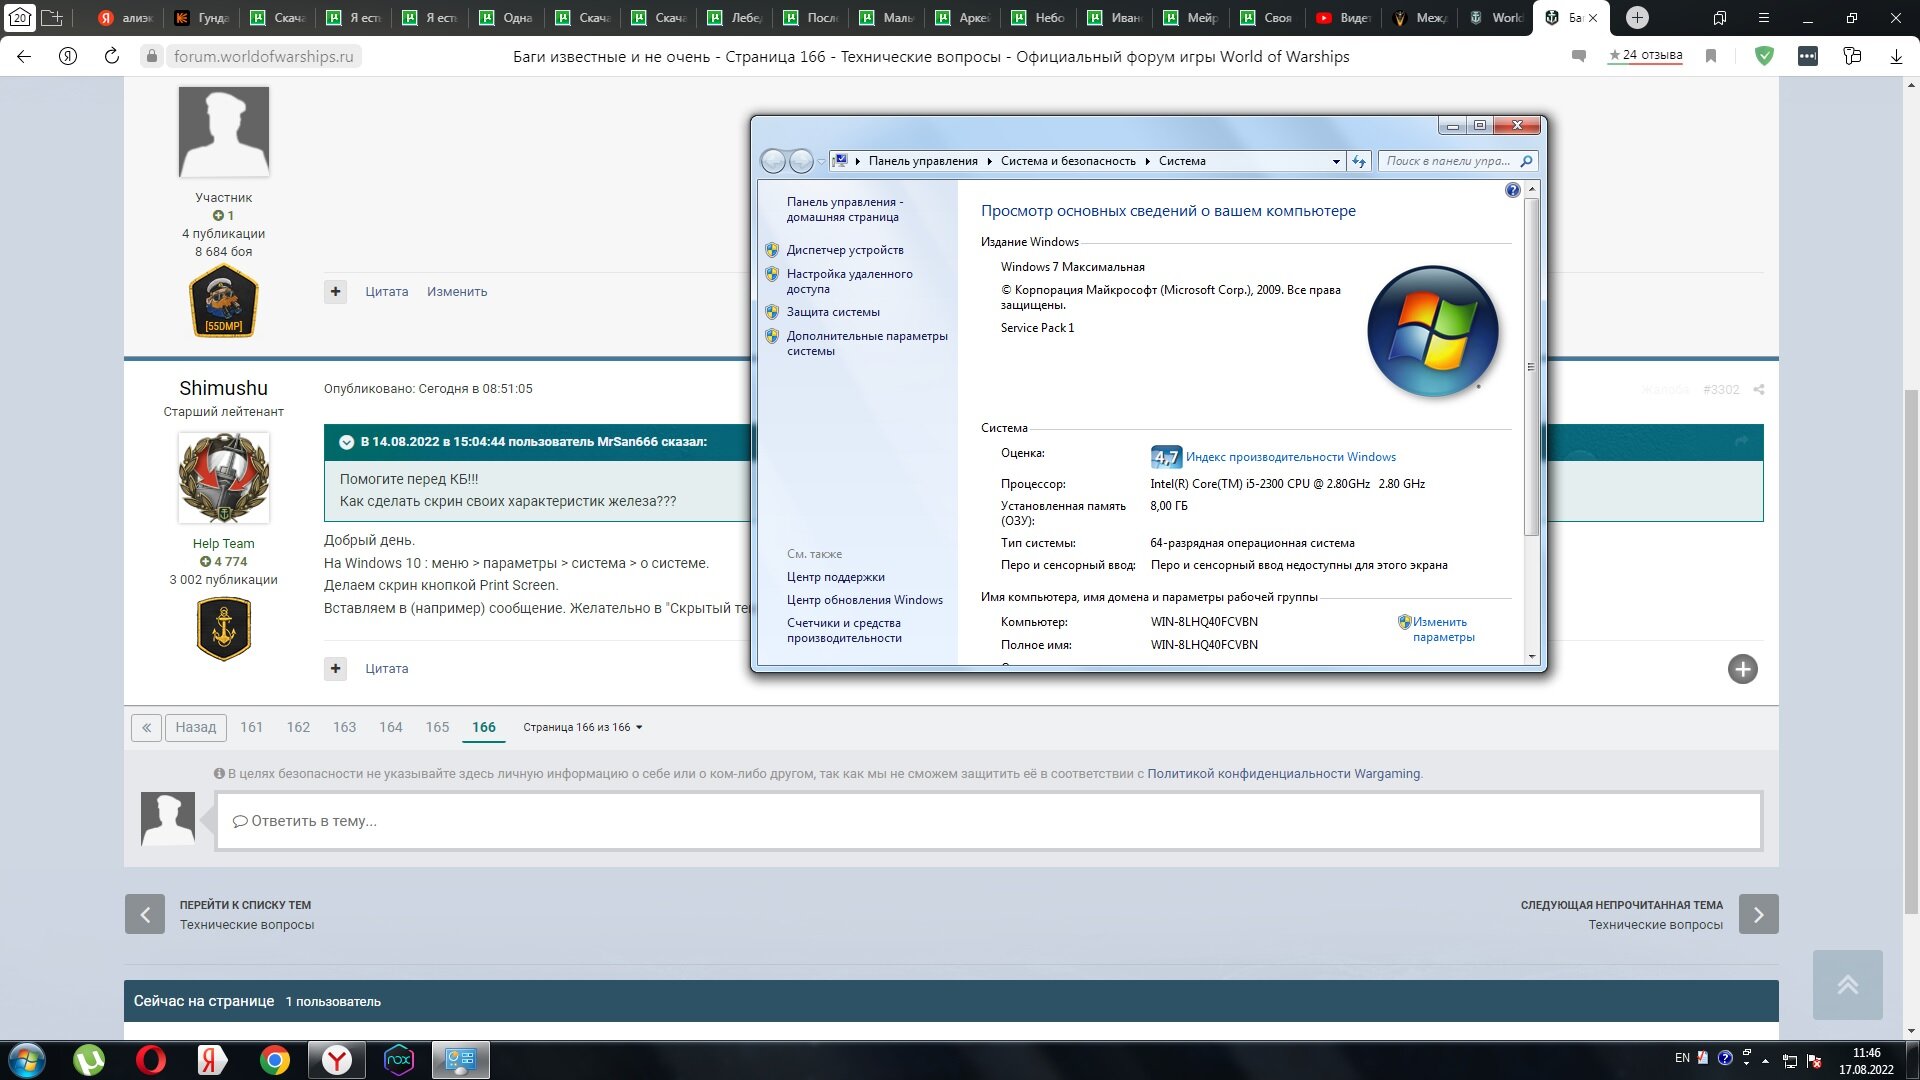Click the plus multiquote button beside Изменить
The height and width of the screenshot is (1080, 1920).
[x=336, y=292]
